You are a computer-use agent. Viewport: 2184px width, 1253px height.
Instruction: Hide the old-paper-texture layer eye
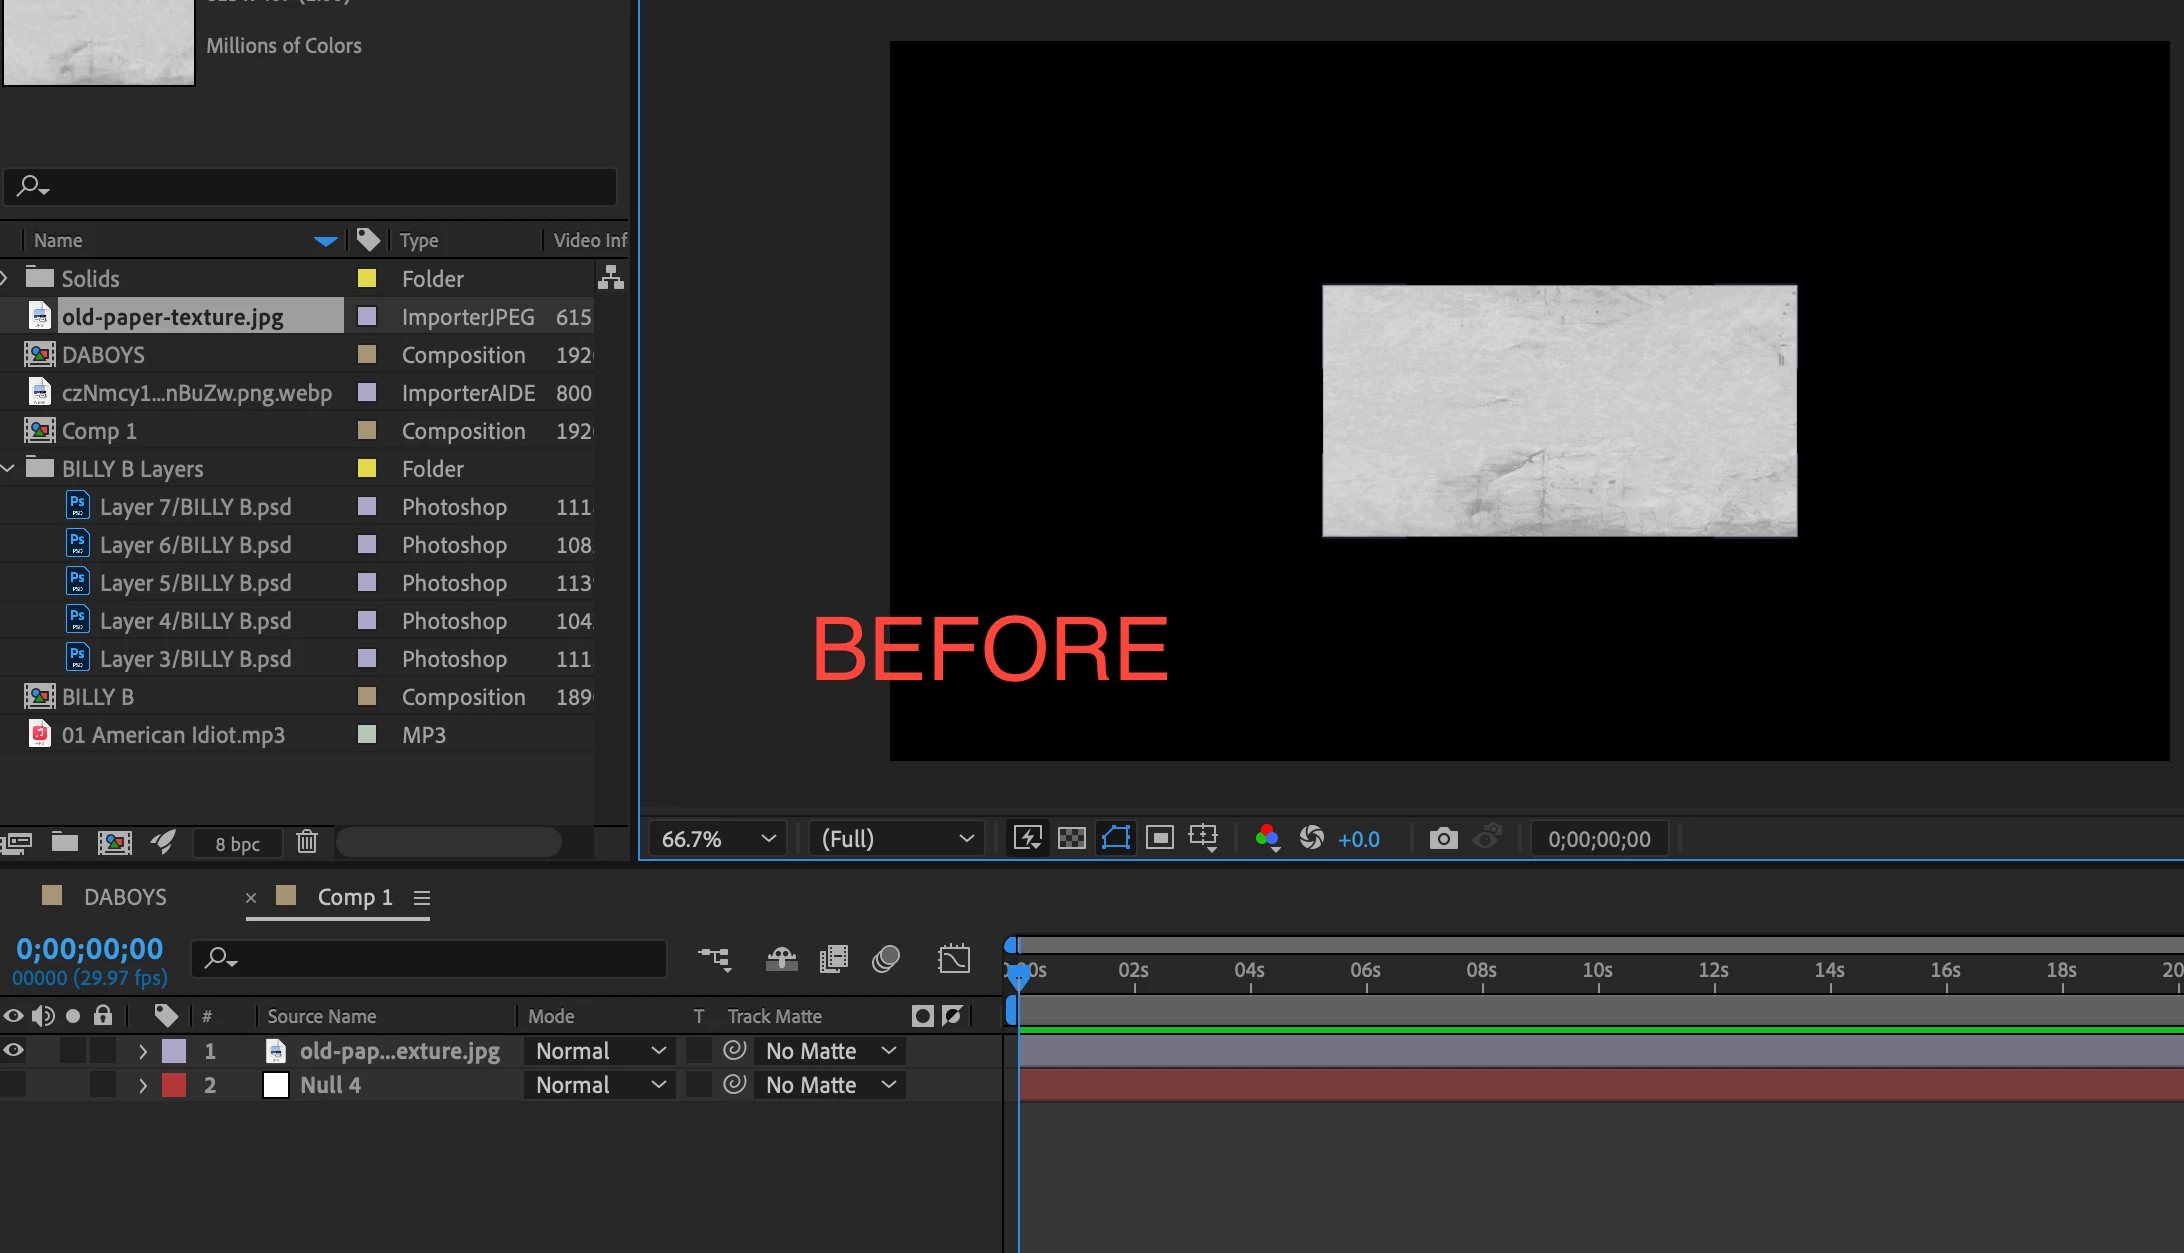[14, 1050]
